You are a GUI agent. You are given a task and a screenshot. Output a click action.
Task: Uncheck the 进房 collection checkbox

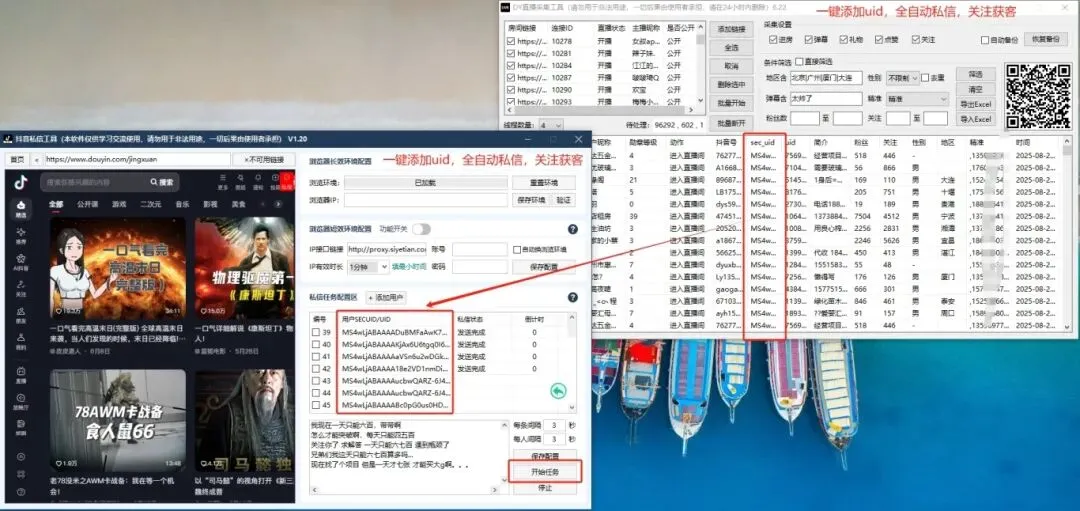[x=773, y=39]
